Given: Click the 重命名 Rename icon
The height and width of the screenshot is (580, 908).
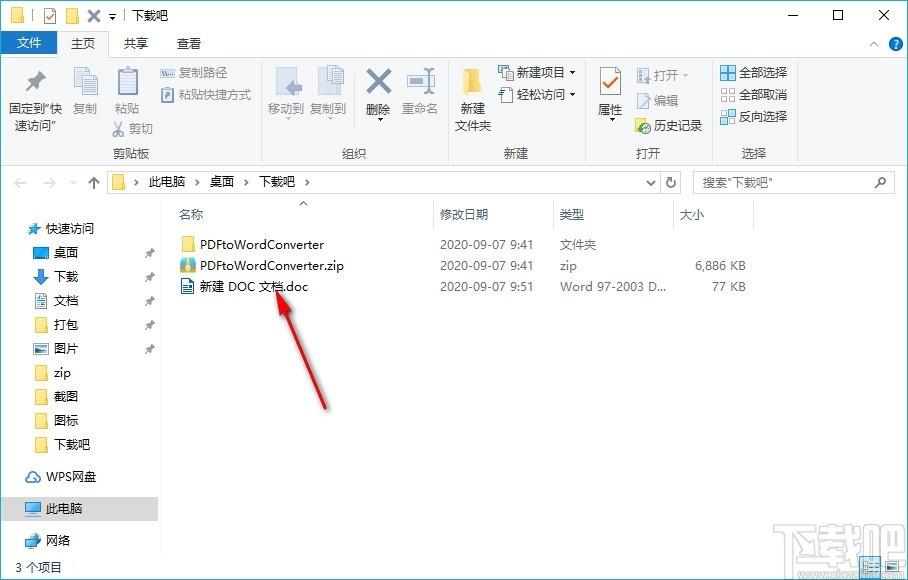Looking at the screenshot, I should [x=420, y=81].
